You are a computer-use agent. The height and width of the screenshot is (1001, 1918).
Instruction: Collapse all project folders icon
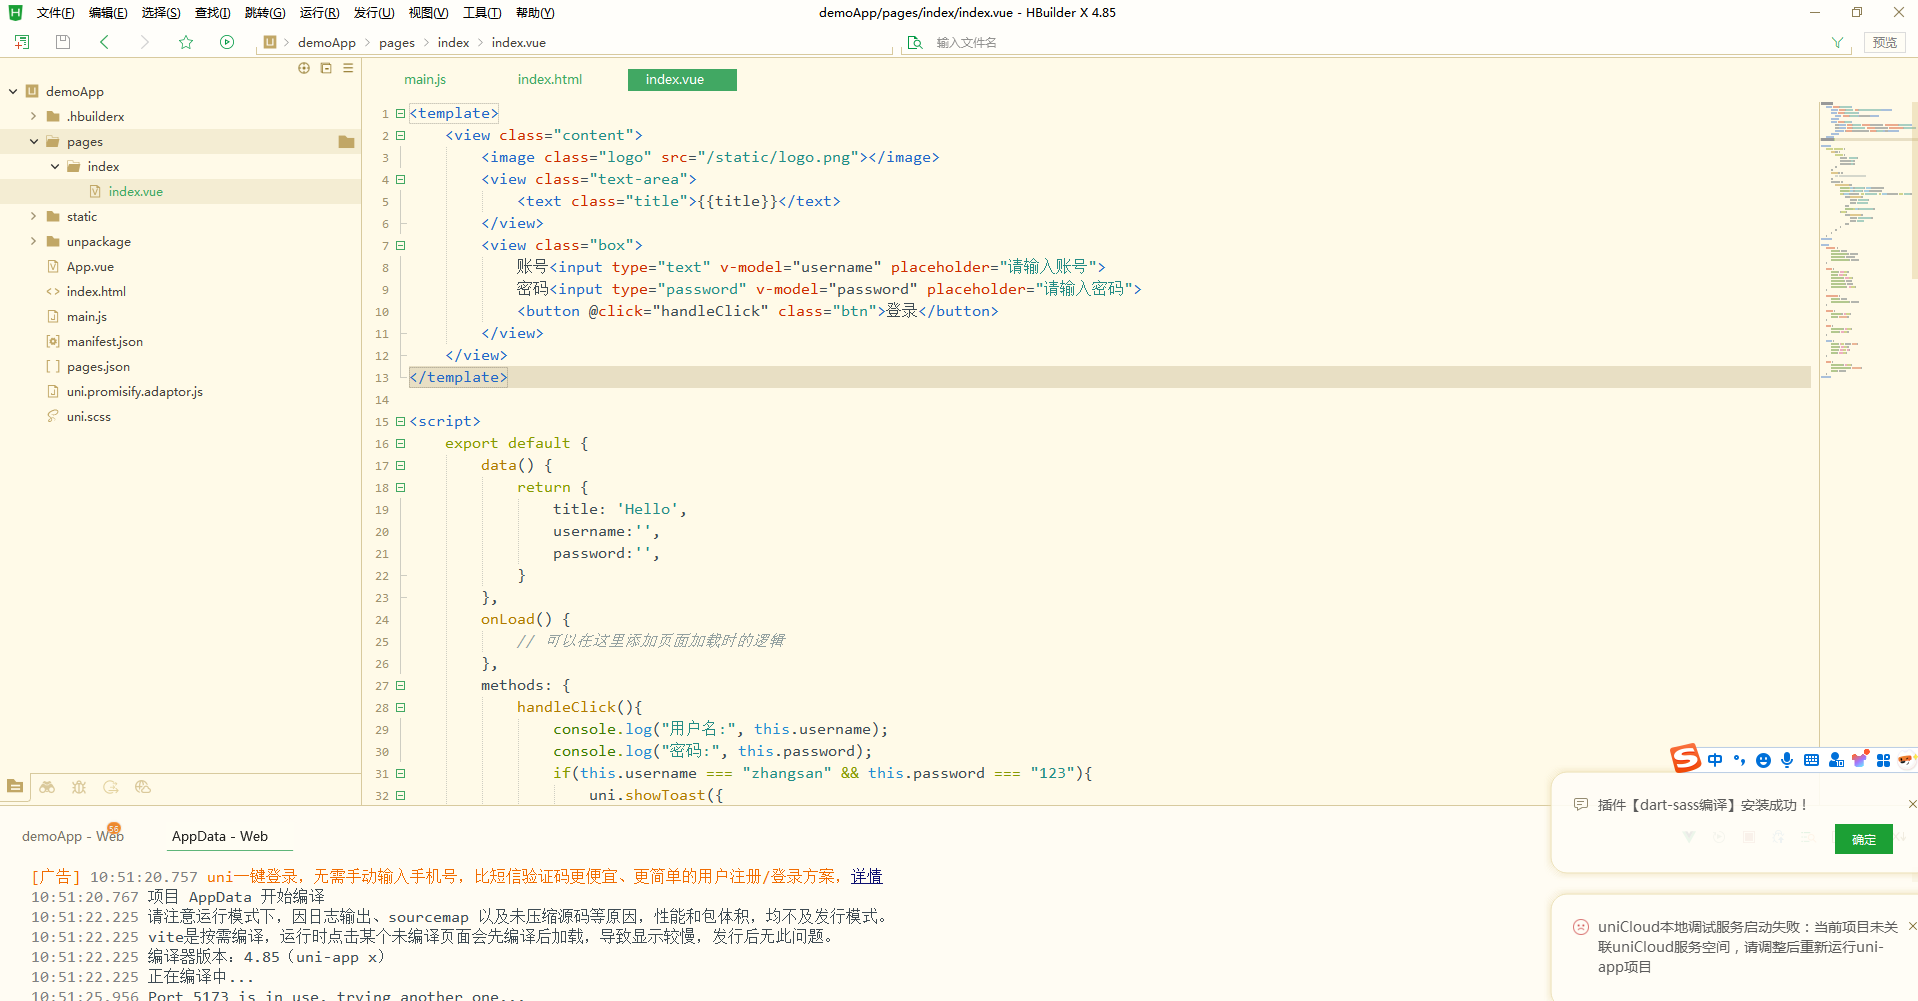click(x=326, y=68)
